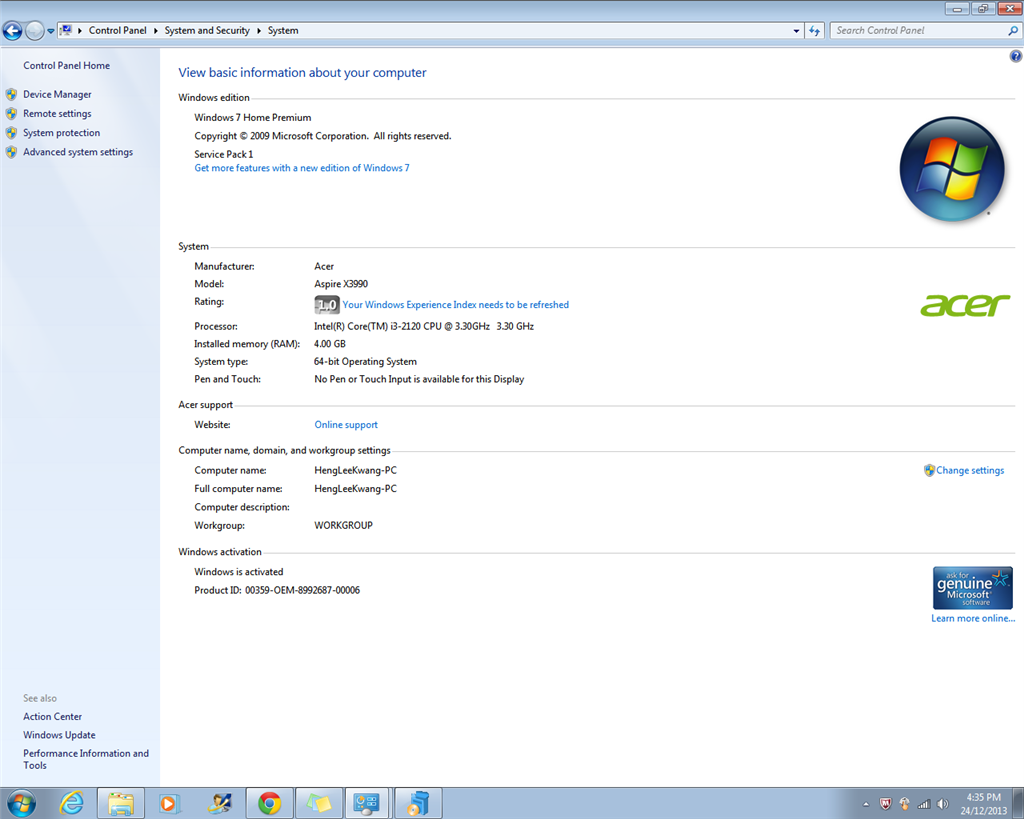Click the computer icon in the address bar

point(65,30)
